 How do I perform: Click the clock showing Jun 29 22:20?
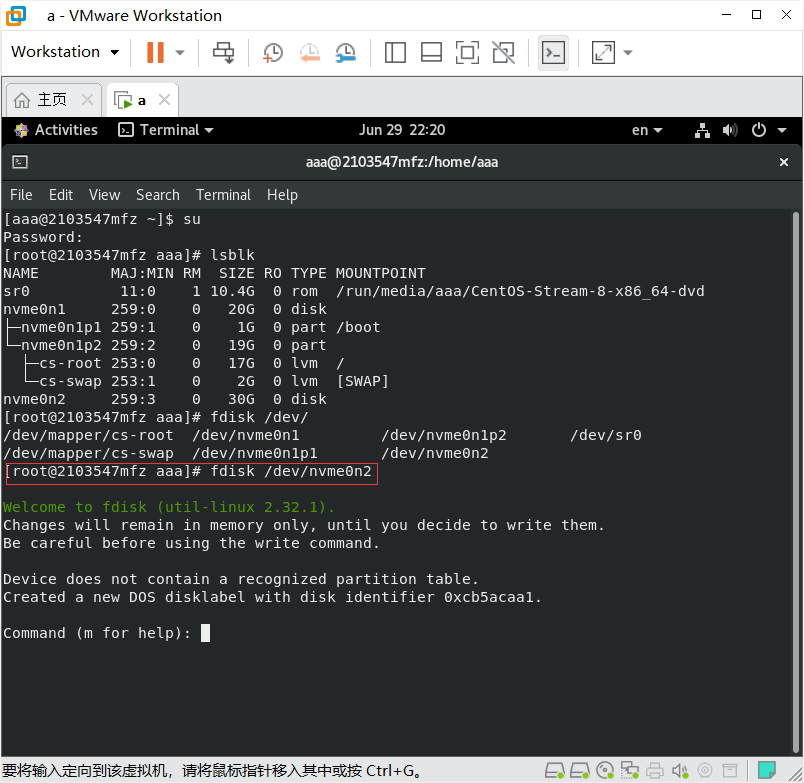coord(402,130)
